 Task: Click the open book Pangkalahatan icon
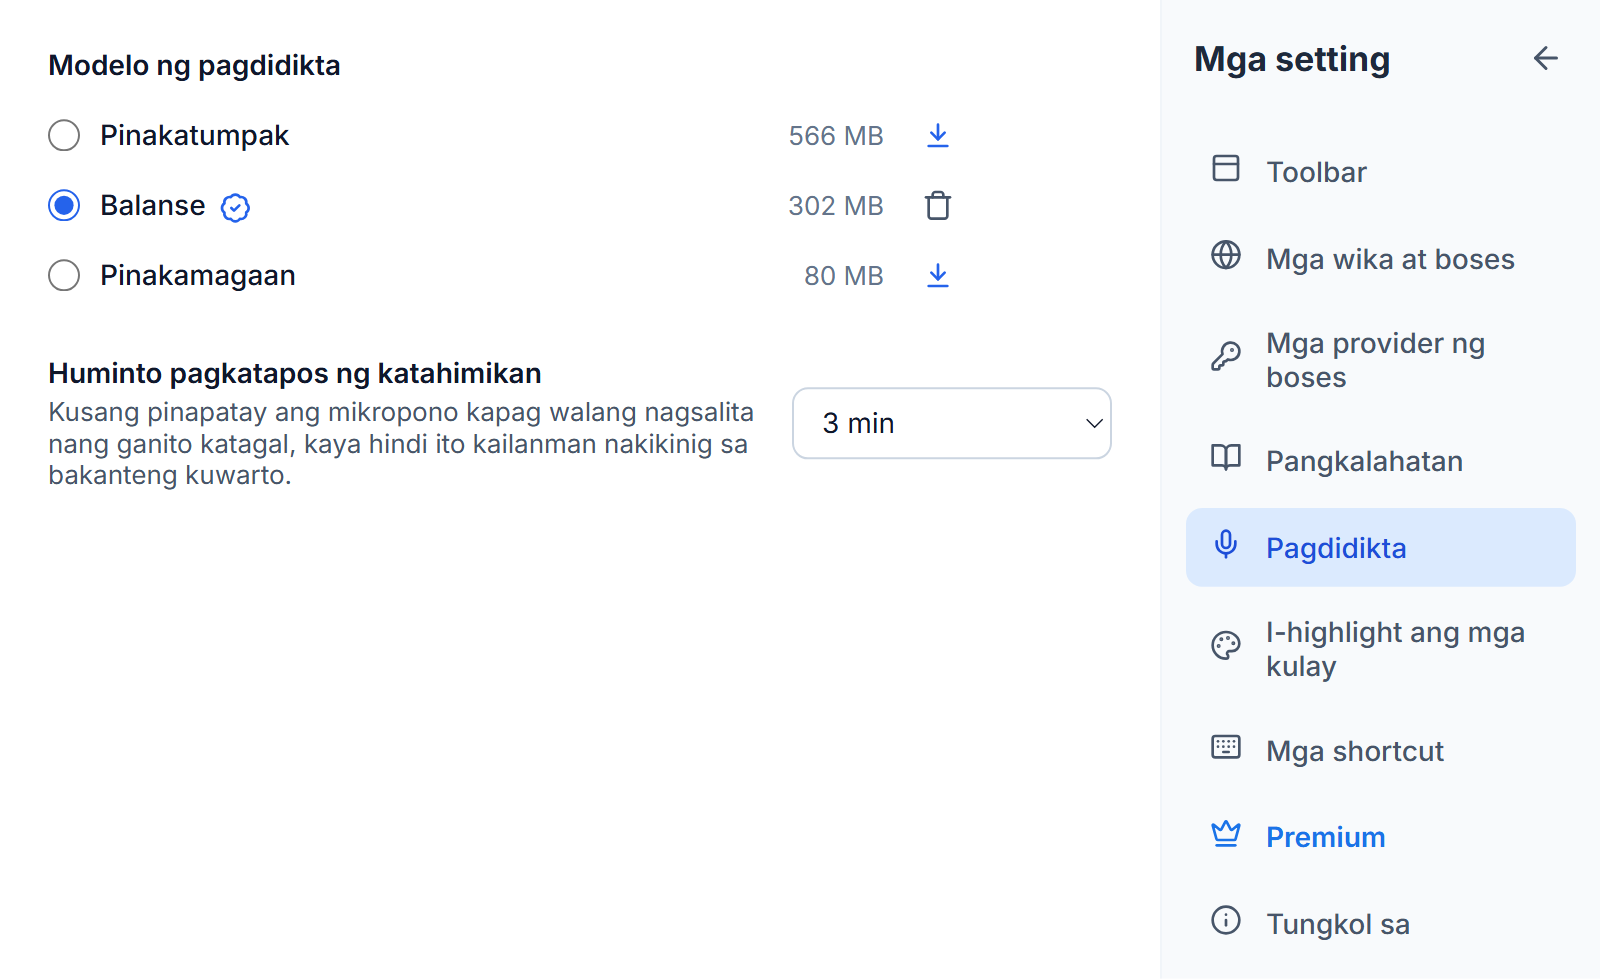pos(1226,457)
